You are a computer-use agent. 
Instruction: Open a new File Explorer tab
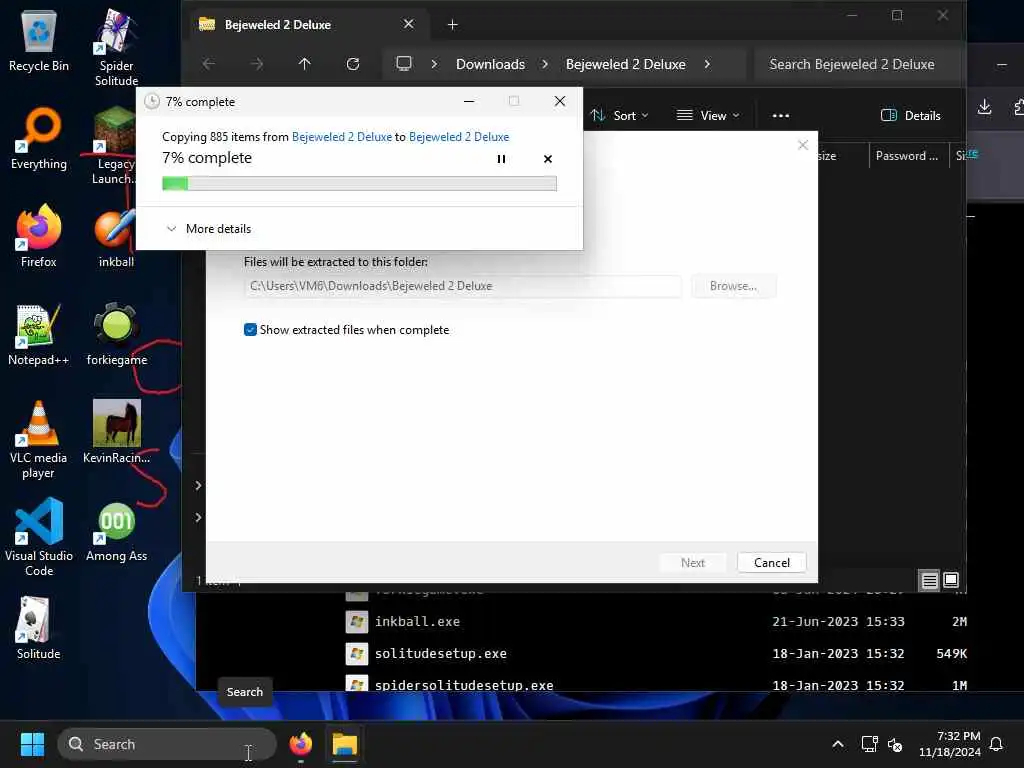[x=453, y=25]
